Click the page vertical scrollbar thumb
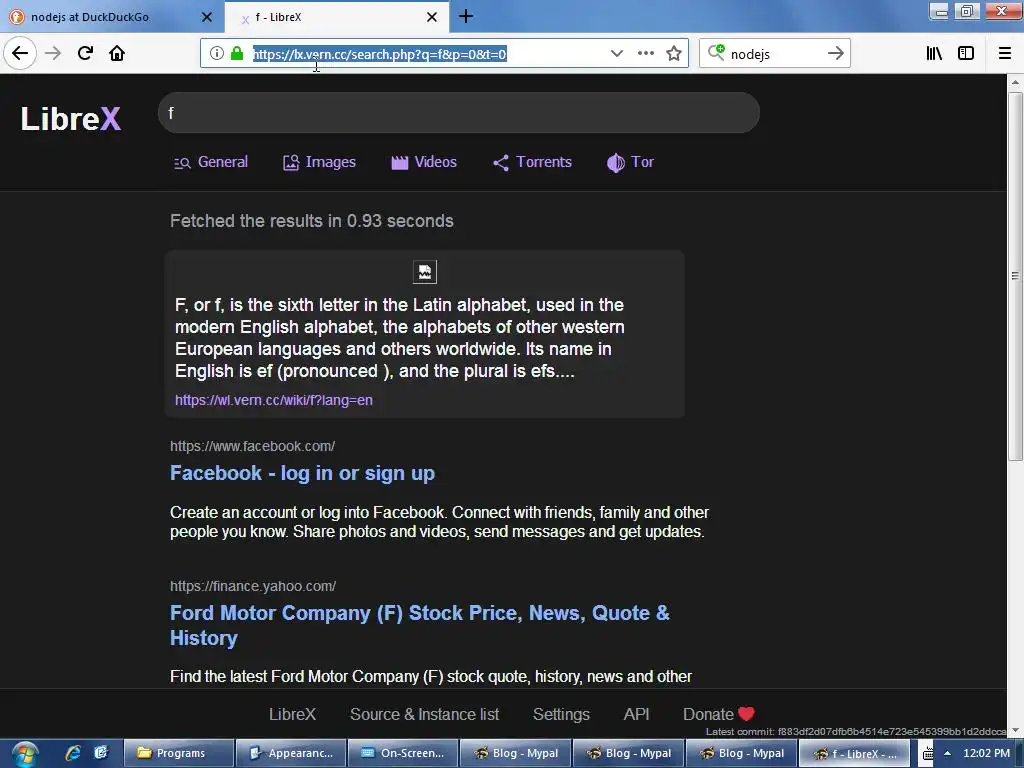The width and height of the screenshot is (1024, 768). coord(1015,276)
